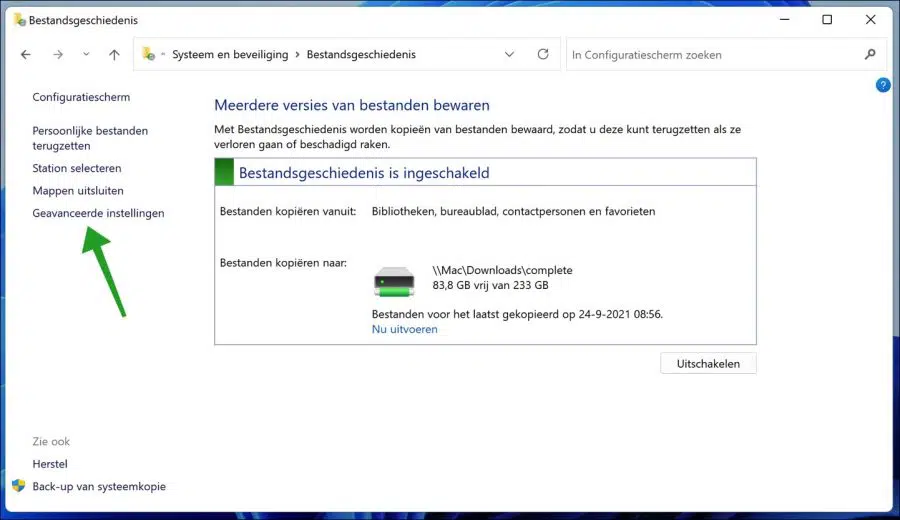Open the Herstel link under Zie ook
The image size is (900, 520).
(x=50, y=464)
